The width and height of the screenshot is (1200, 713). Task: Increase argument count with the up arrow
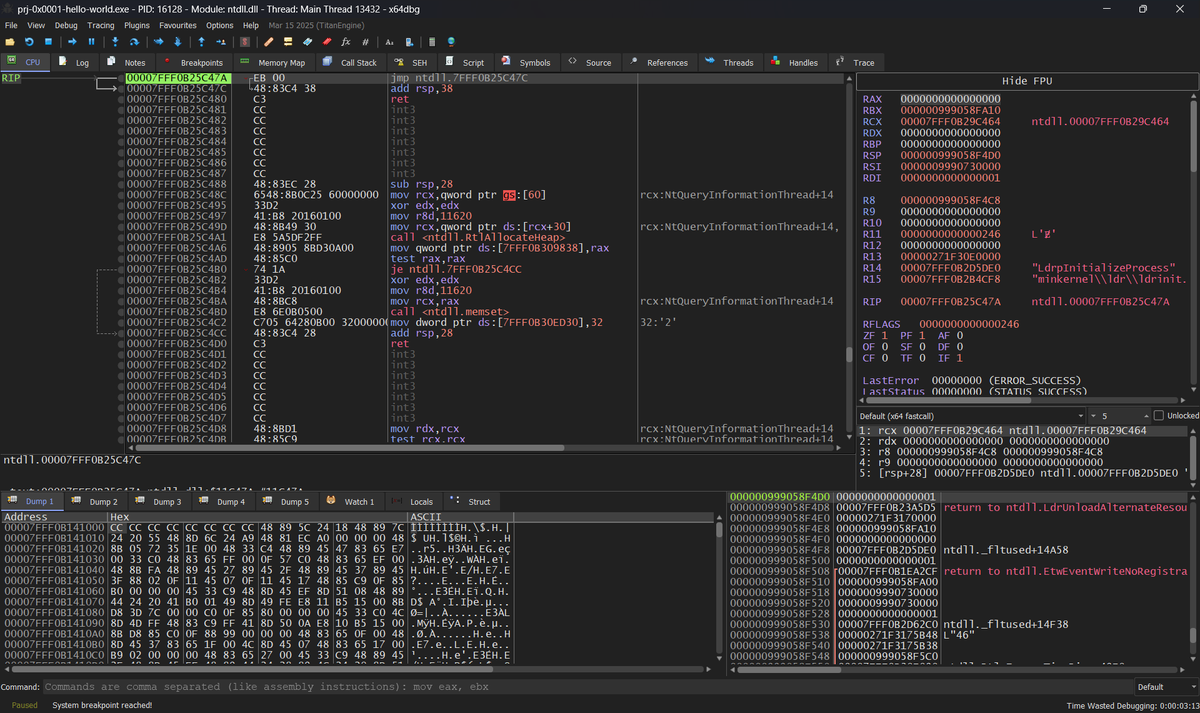click(1146, 412)
